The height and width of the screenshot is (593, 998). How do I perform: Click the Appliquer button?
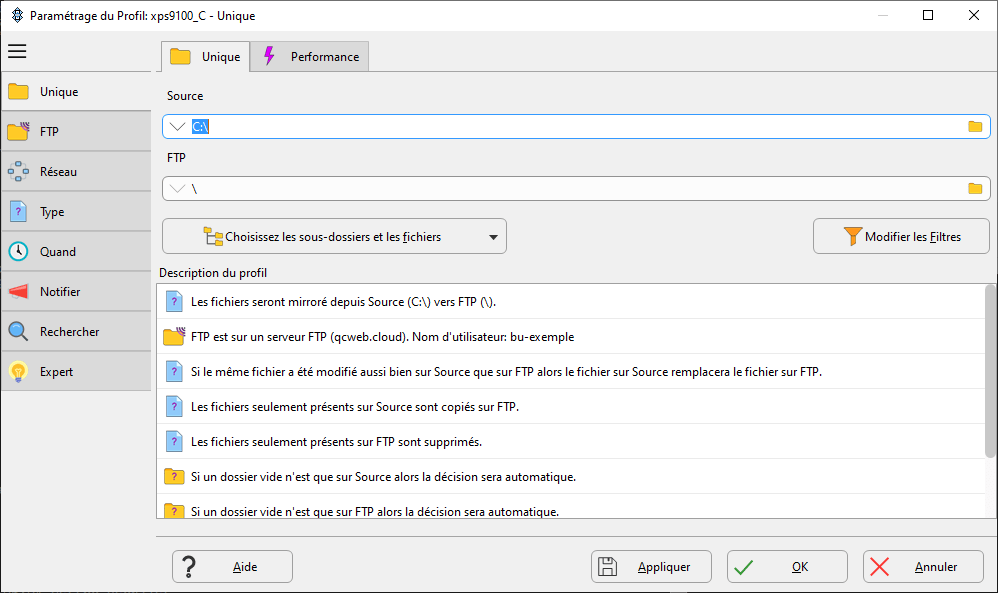(x=651, y=567)
